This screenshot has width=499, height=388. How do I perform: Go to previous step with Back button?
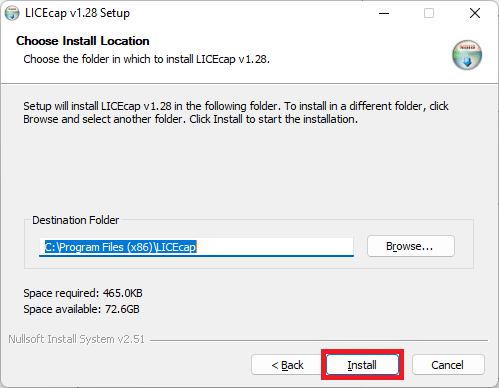(287, 365)
